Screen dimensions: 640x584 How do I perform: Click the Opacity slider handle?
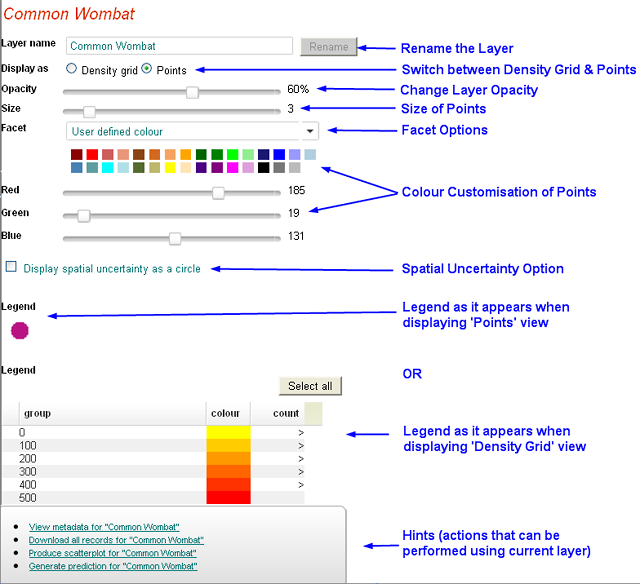pyautogui.click(x=192, y=92)
